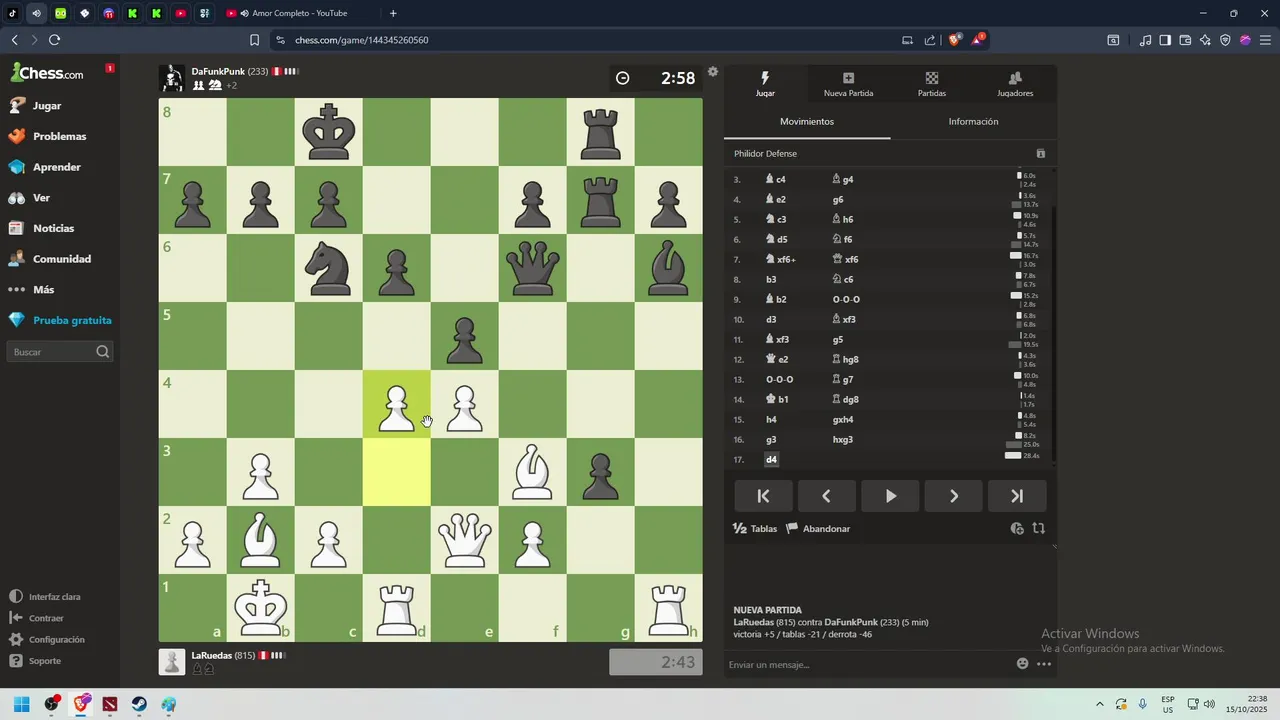
Task: Open the Jugadores tab
Action: tap(1015, 83)
